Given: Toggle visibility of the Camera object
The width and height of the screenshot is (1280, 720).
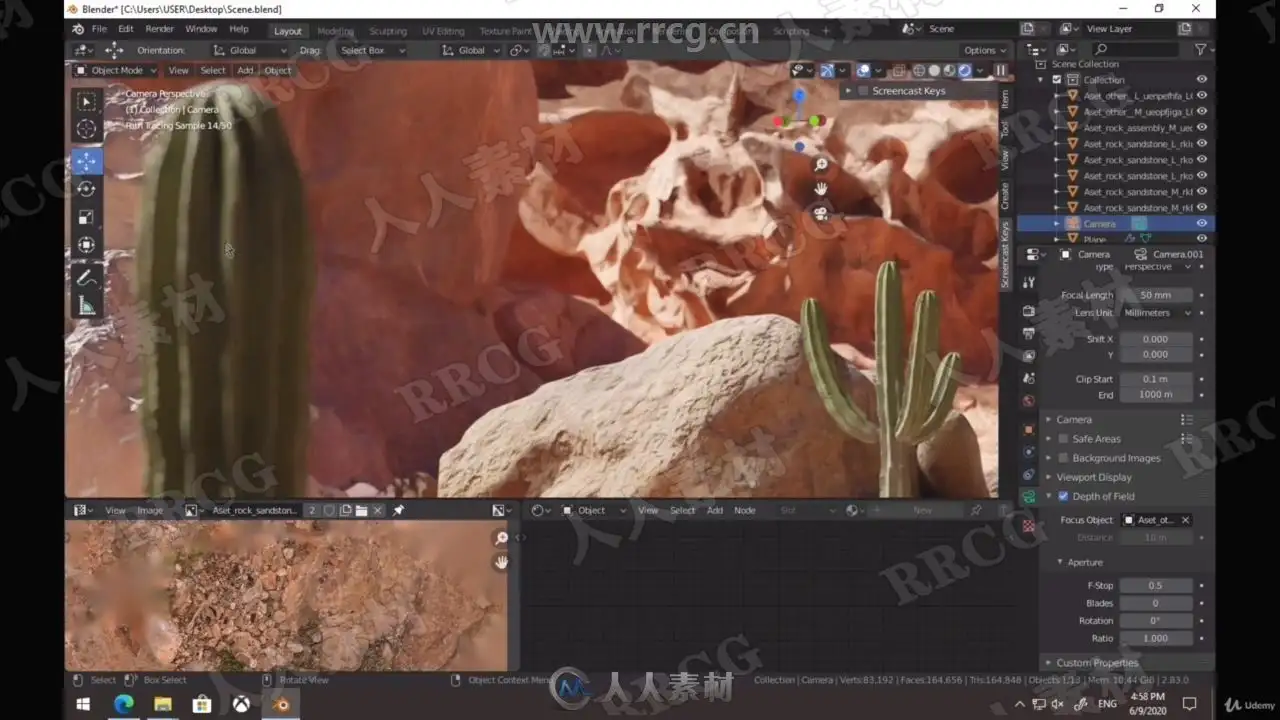Looking at the screenshot, I should [1201, 224].
